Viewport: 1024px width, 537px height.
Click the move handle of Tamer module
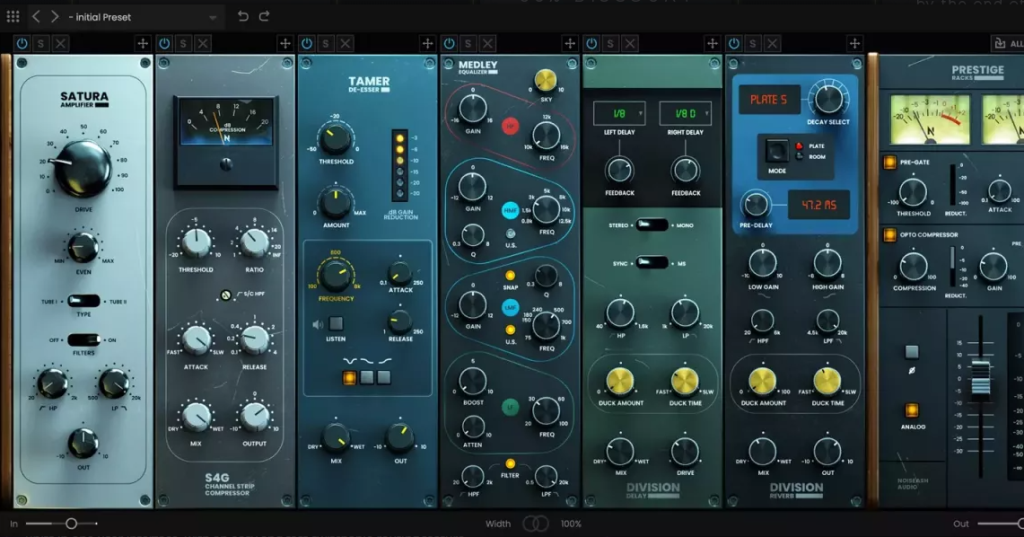coord(427,44)
